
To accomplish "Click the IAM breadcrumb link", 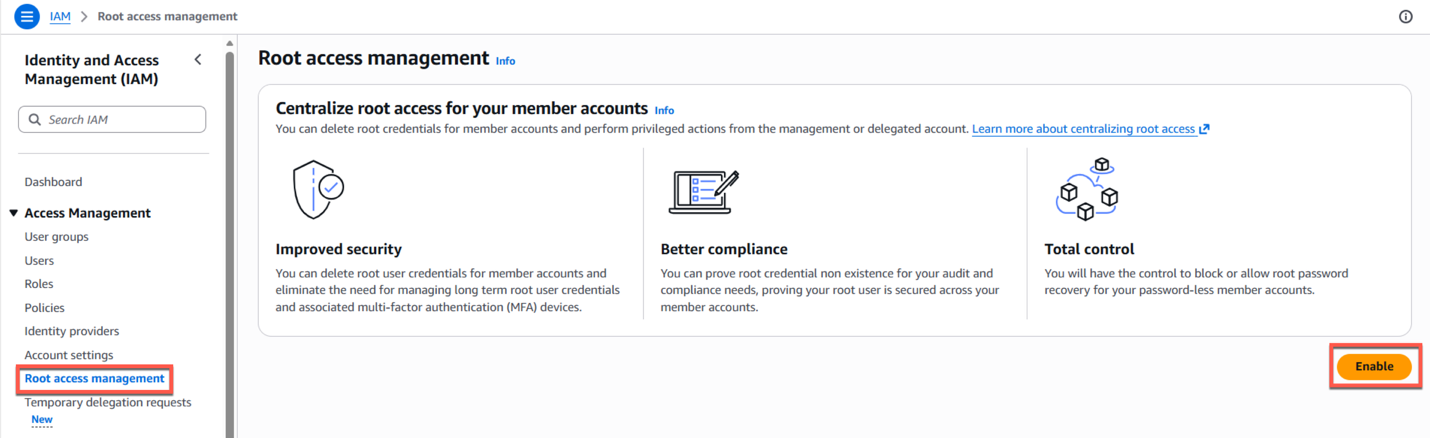I will 60,17.
